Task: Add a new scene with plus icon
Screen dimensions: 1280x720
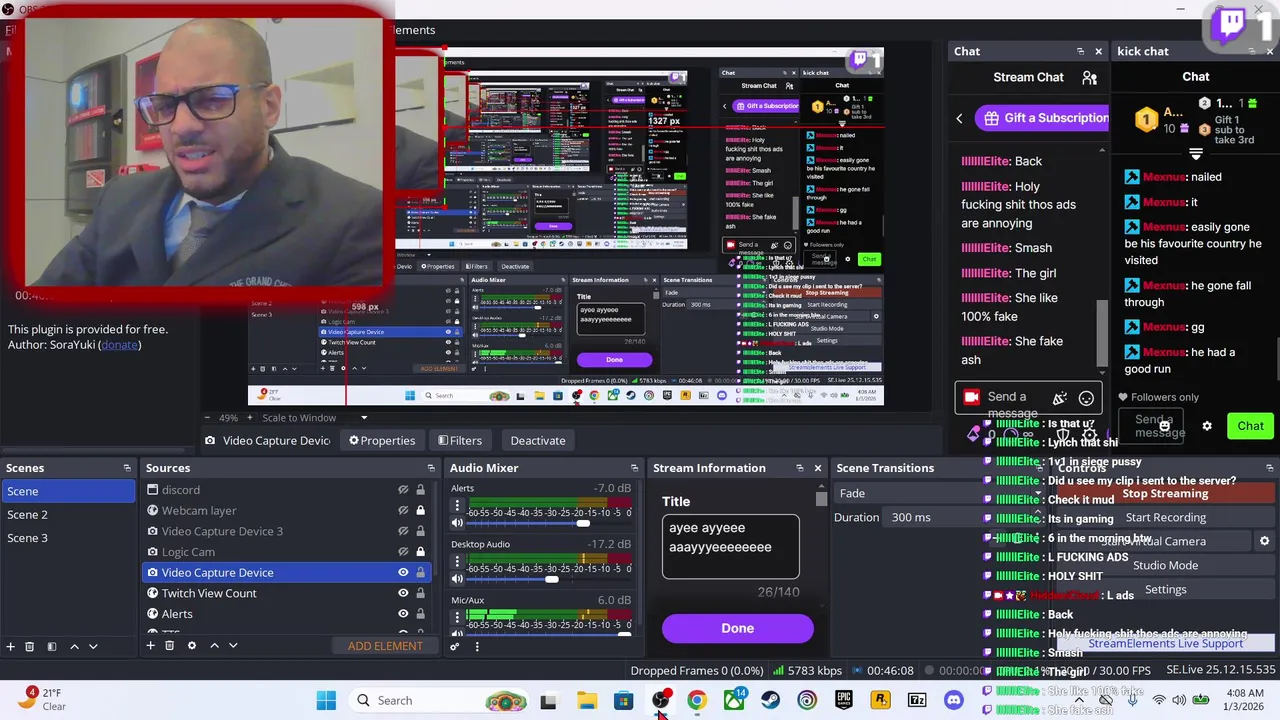Action: click(x=10, y=646)
